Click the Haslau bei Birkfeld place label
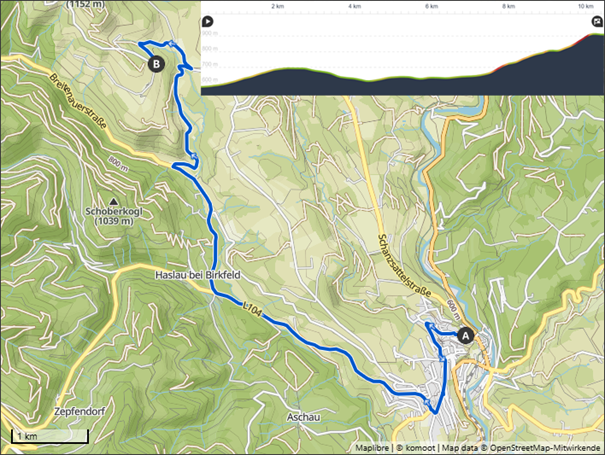This screenshot has width=605, height=455. pyautogui.click(x=198, y=275)
